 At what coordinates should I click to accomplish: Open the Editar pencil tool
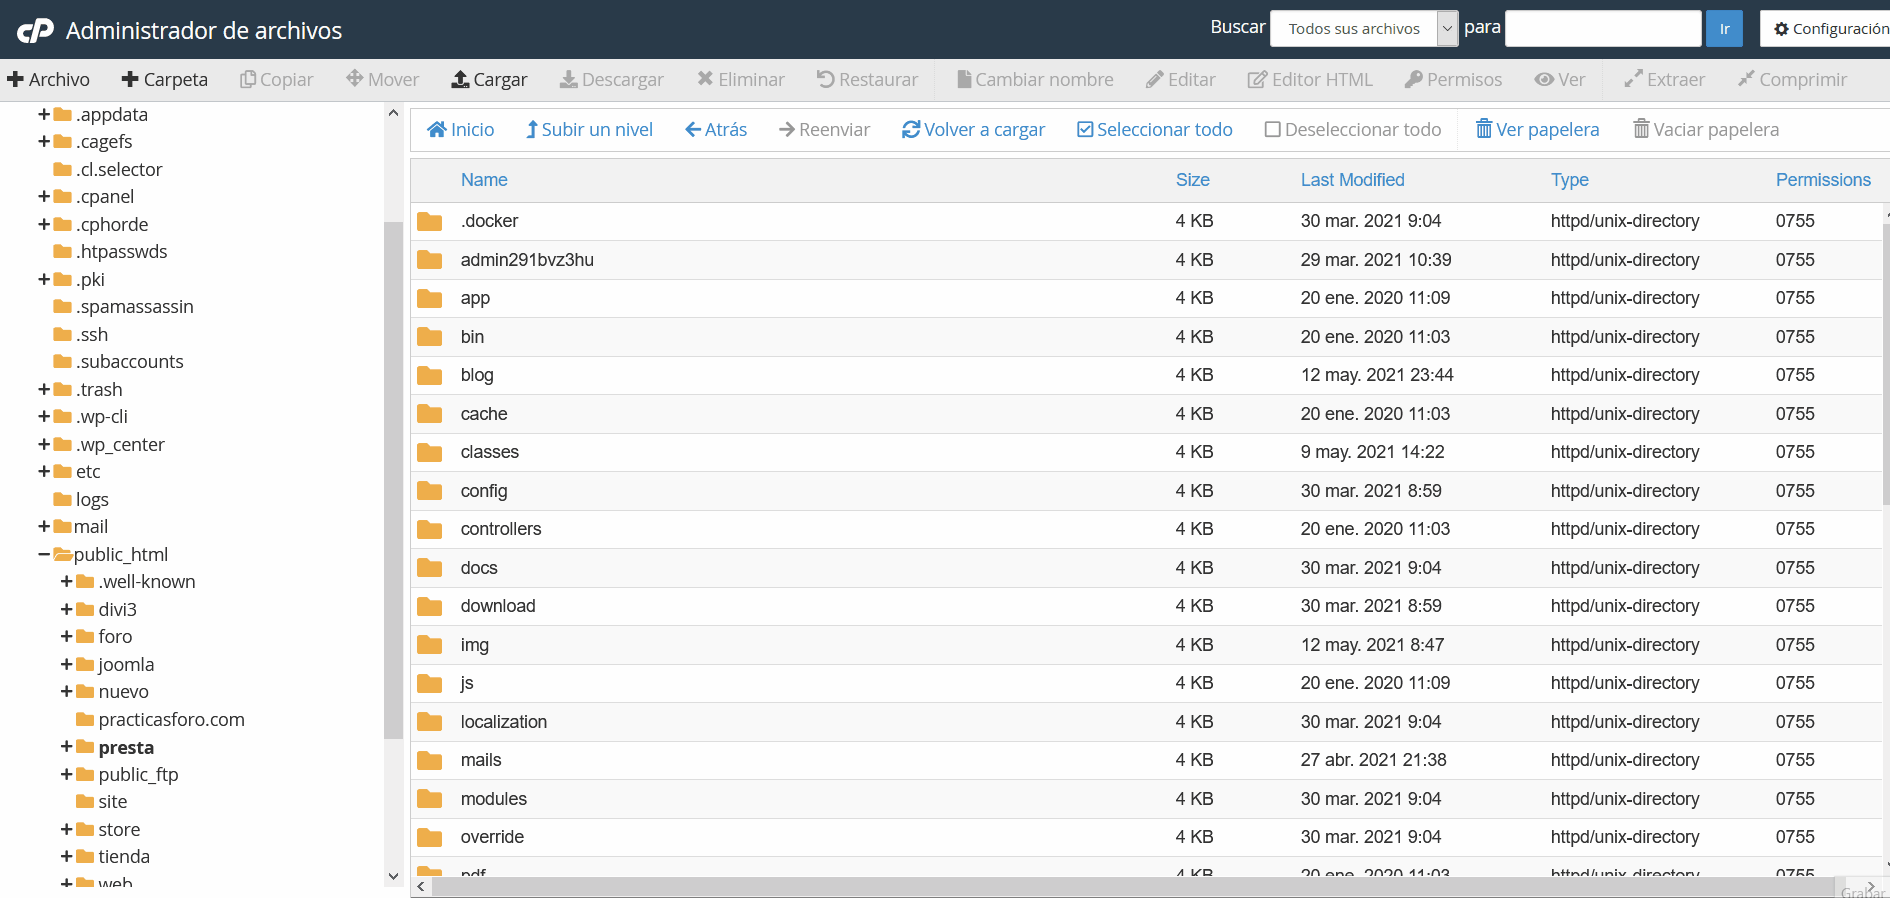(x=1181, y=79)
